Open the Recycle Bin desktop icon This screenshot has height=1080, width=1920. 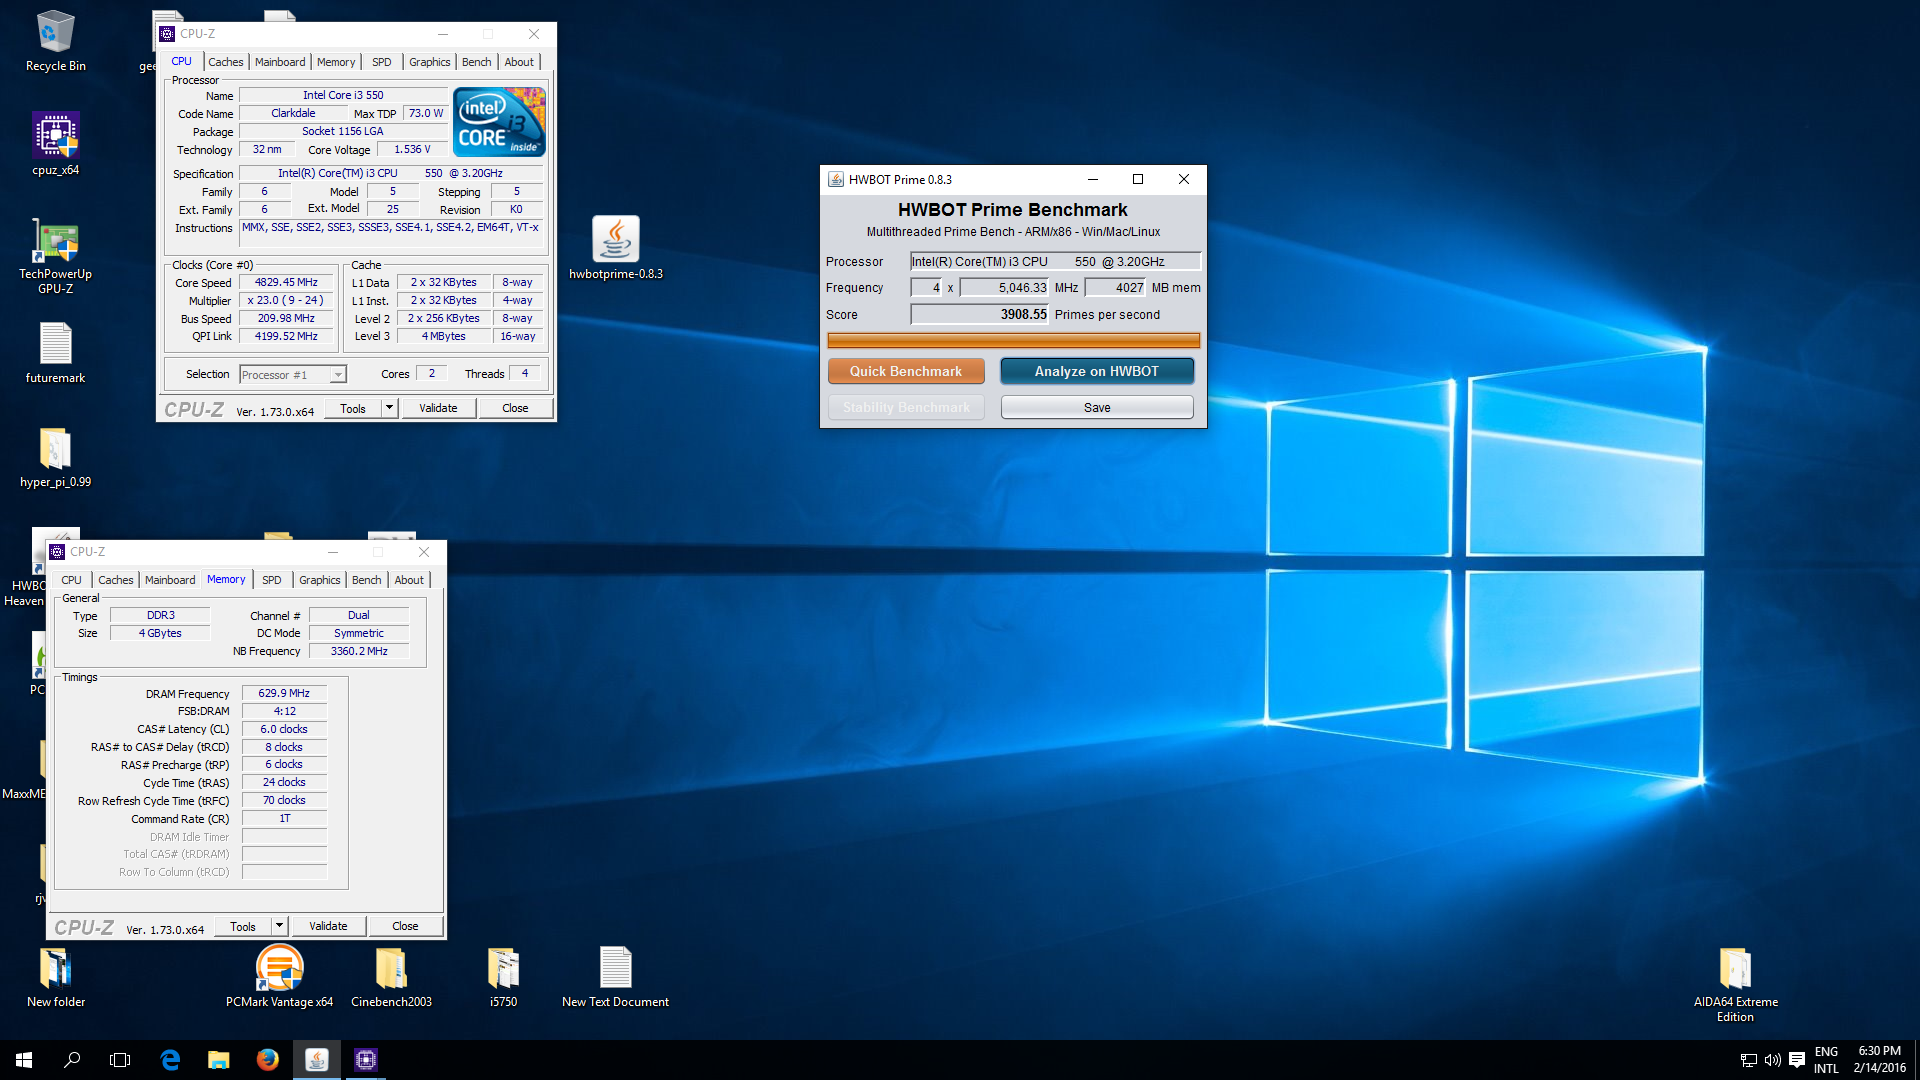click(55, 42)
